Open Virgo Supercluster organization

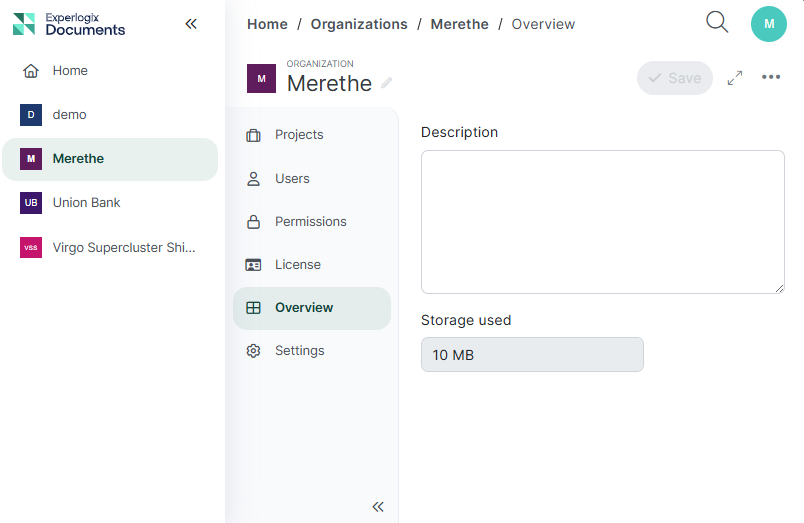(x=110, y=248)
